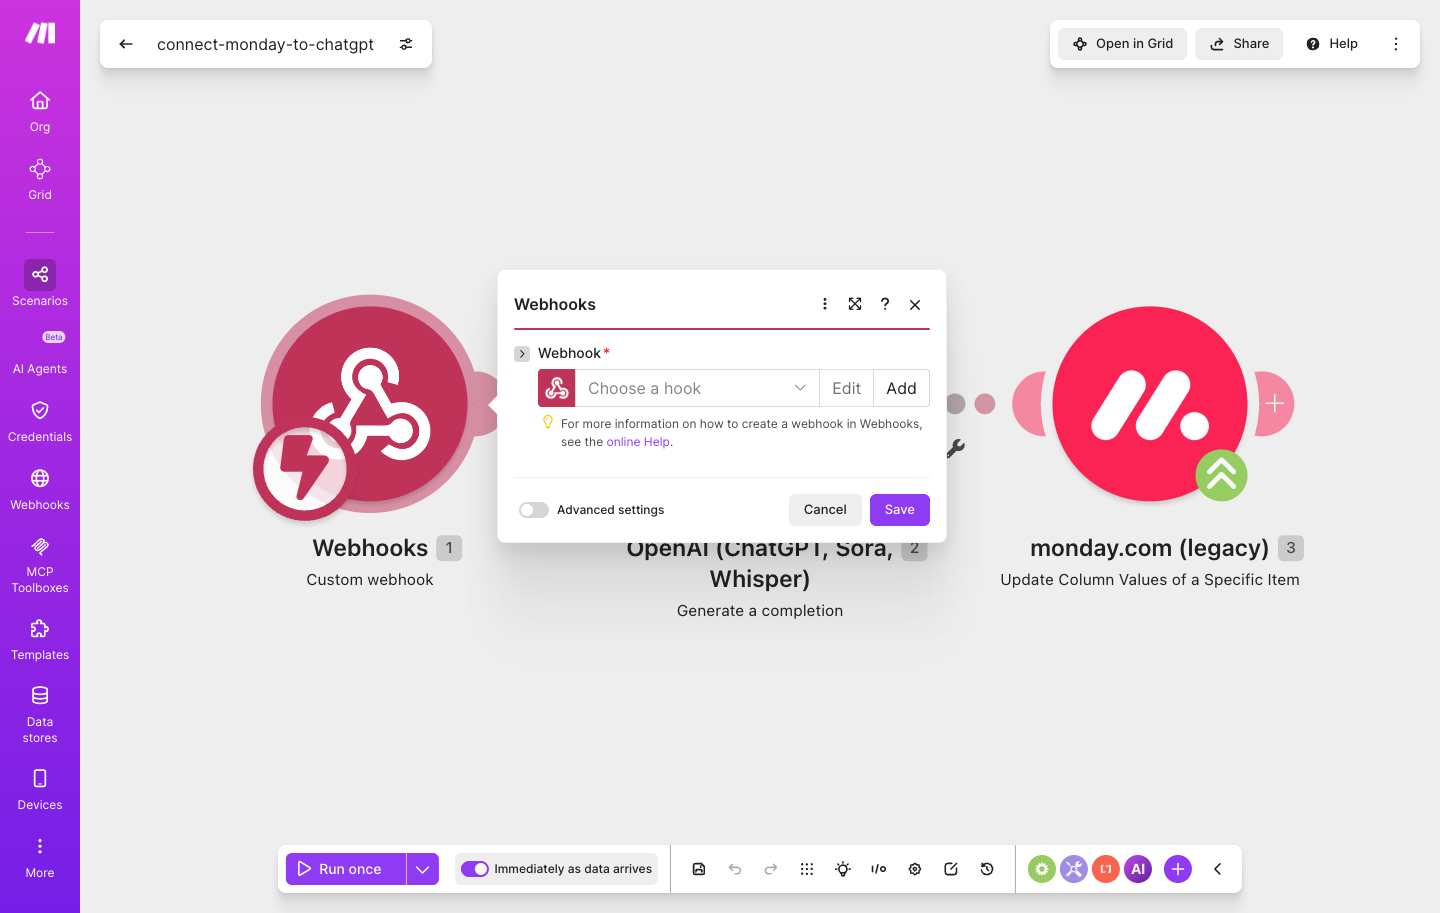Screen dimensions: 1440x913
Task: Go to Scenarios in the sidebar
Action: tap(40, 284)
